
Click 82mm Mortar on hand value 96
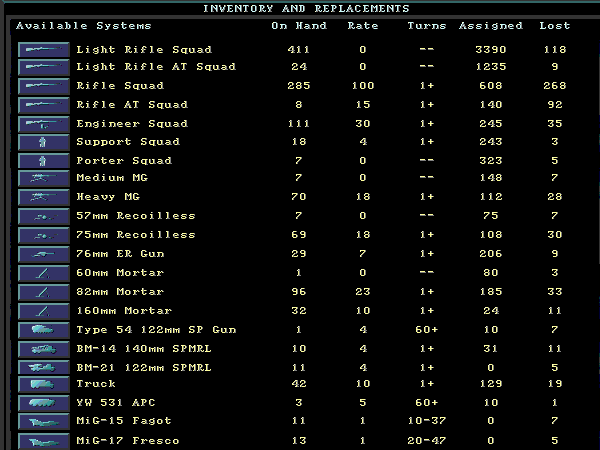299,292
